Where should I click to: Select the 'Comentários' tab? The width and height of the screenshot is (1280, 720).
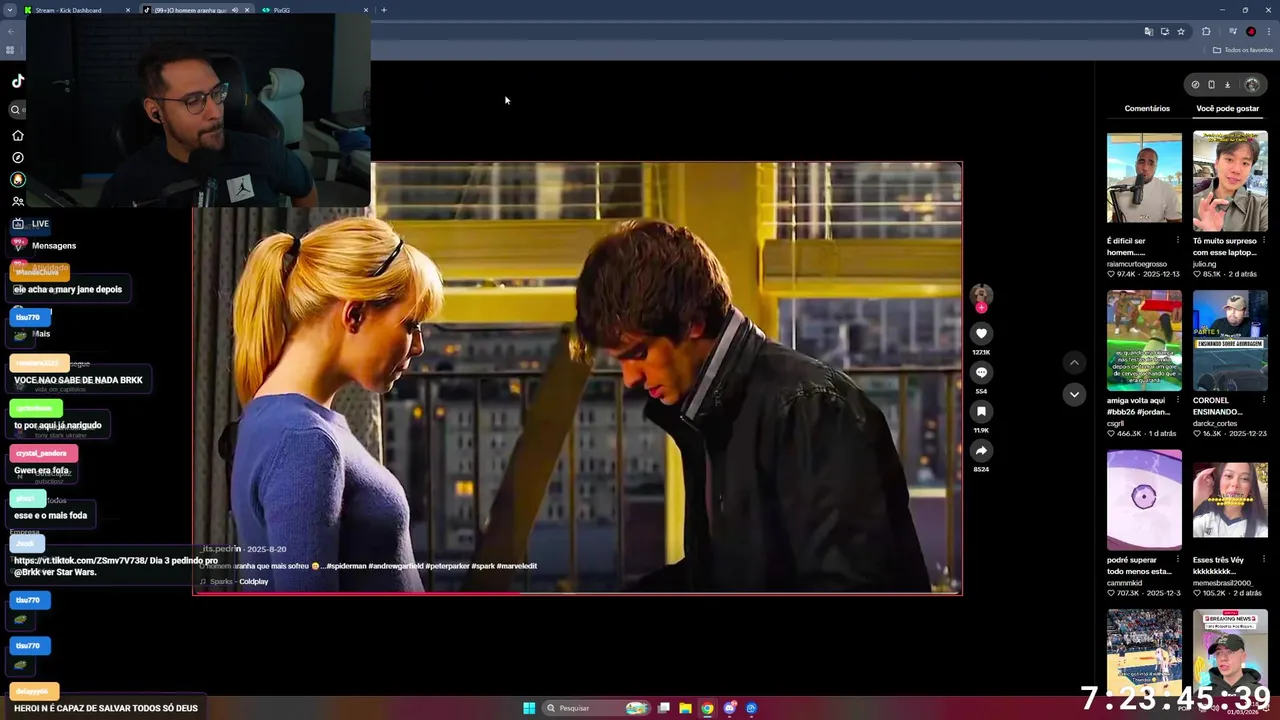point(1147,108)
